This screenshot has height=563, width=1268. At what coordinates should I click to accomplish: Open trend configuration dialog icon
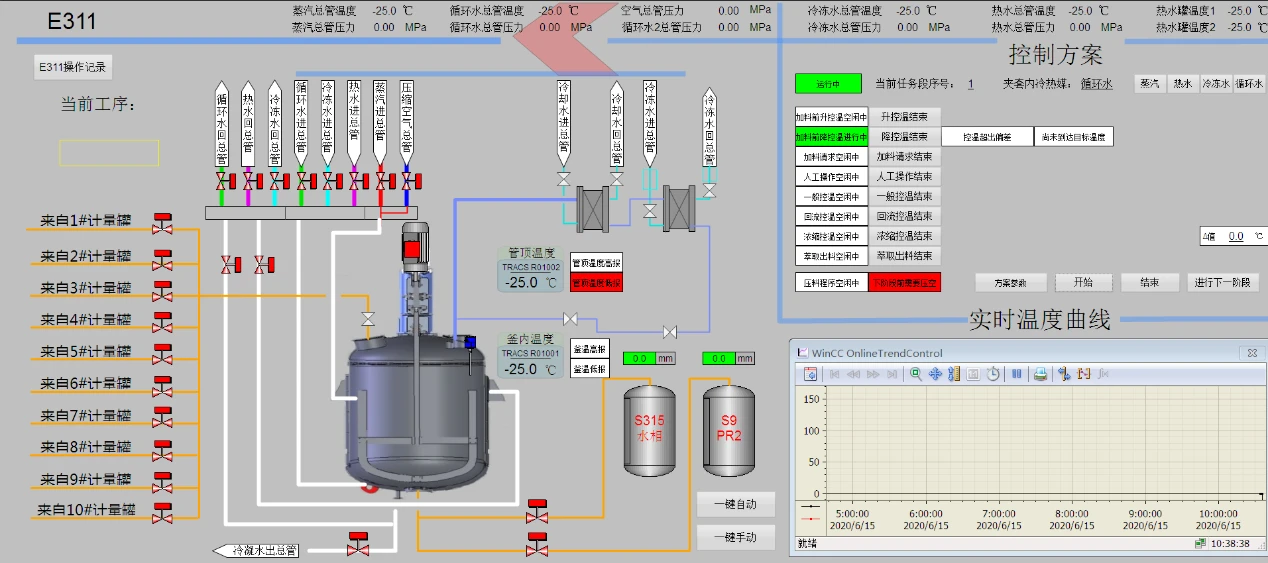coord(812,374)
